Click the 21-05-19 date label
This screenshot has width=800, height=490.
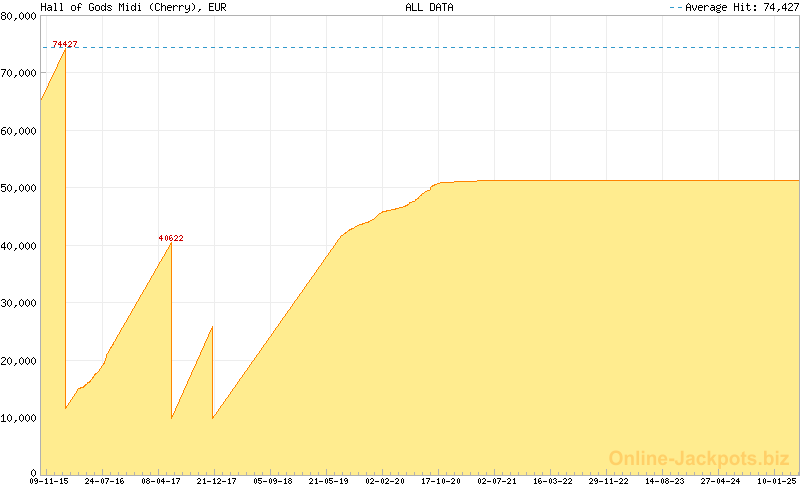[328, 481]
